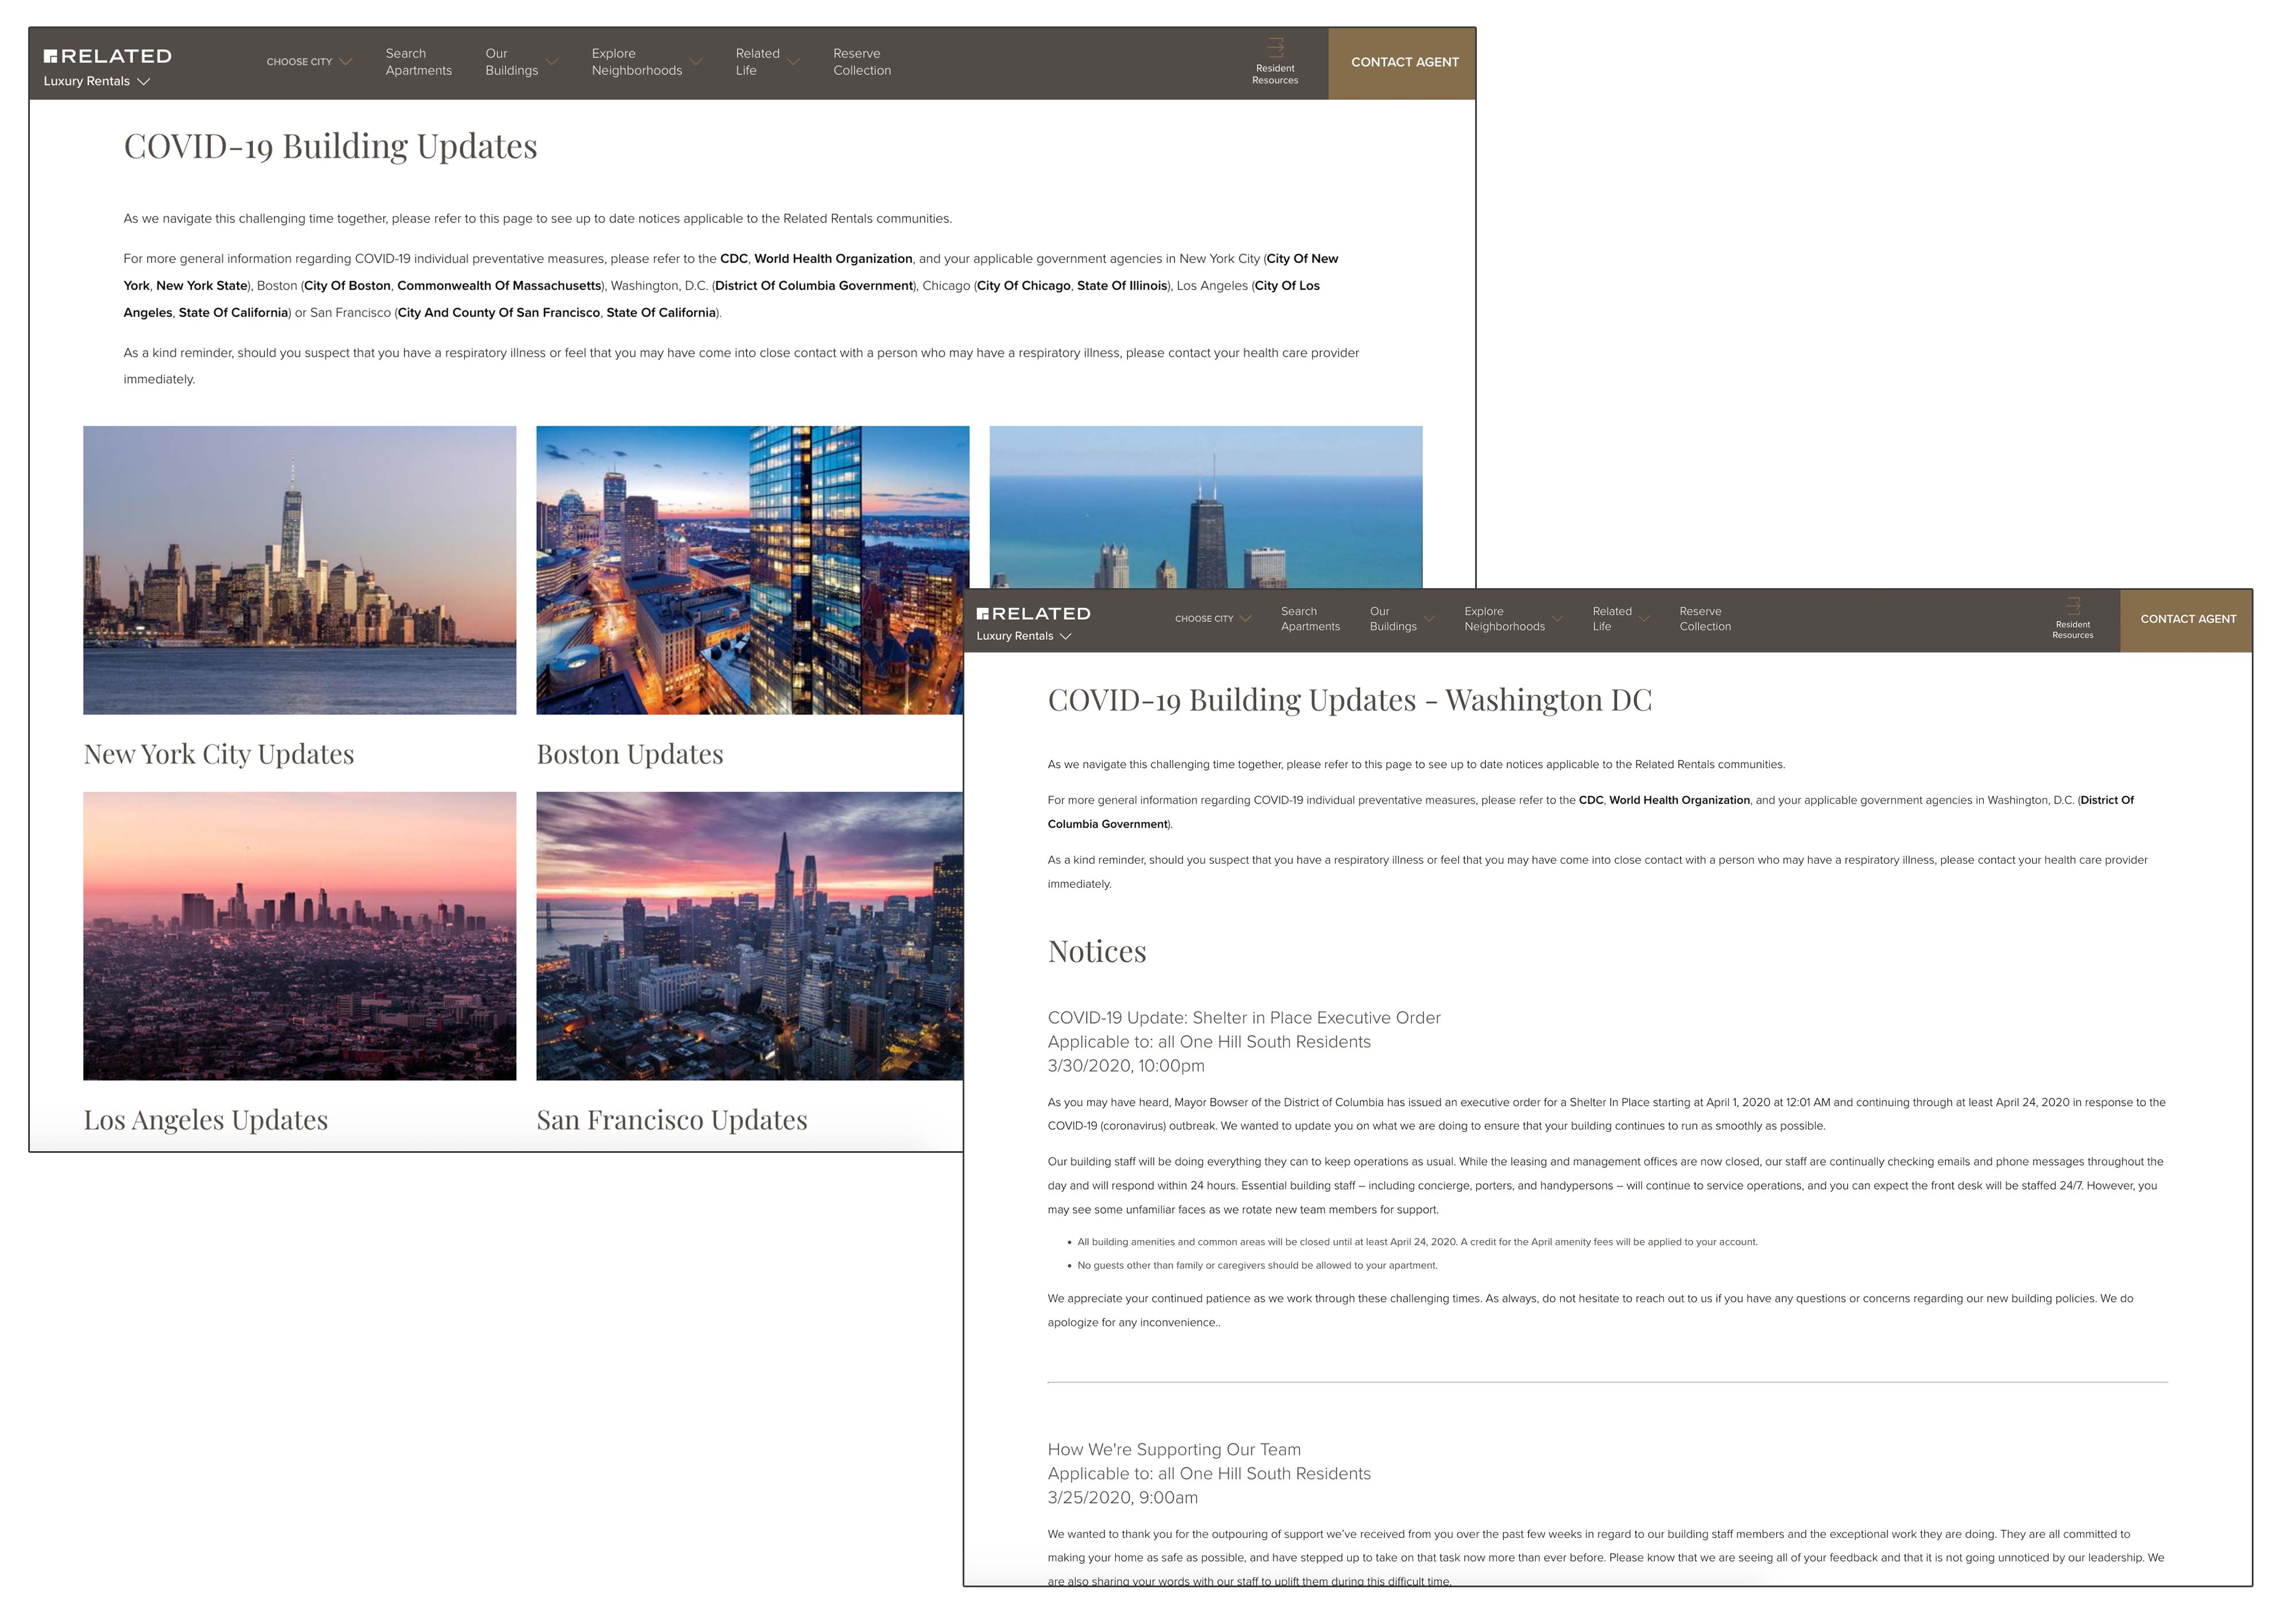Screen dimensions: 2296x1624
Task: Click the Notices section heading
Action: 1097,951
